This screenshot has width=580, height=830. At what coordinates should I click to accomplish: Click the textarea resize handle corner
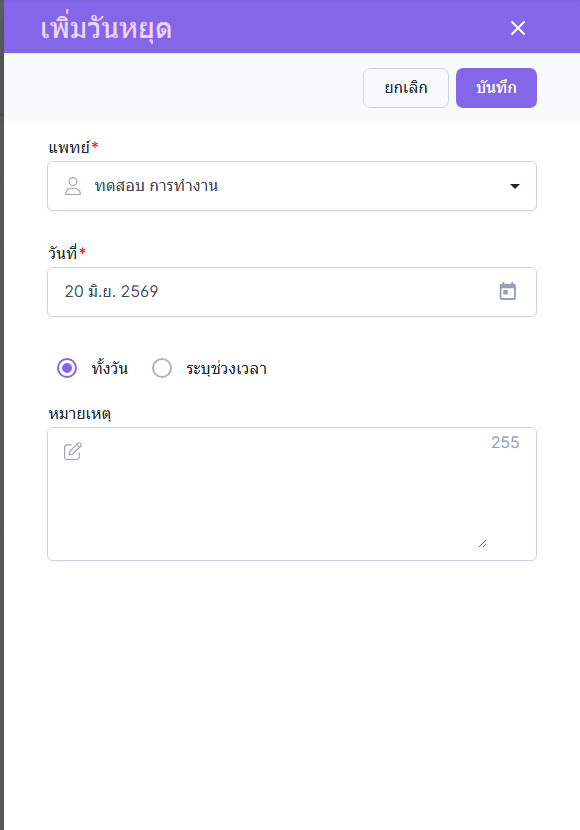[482, 544]
